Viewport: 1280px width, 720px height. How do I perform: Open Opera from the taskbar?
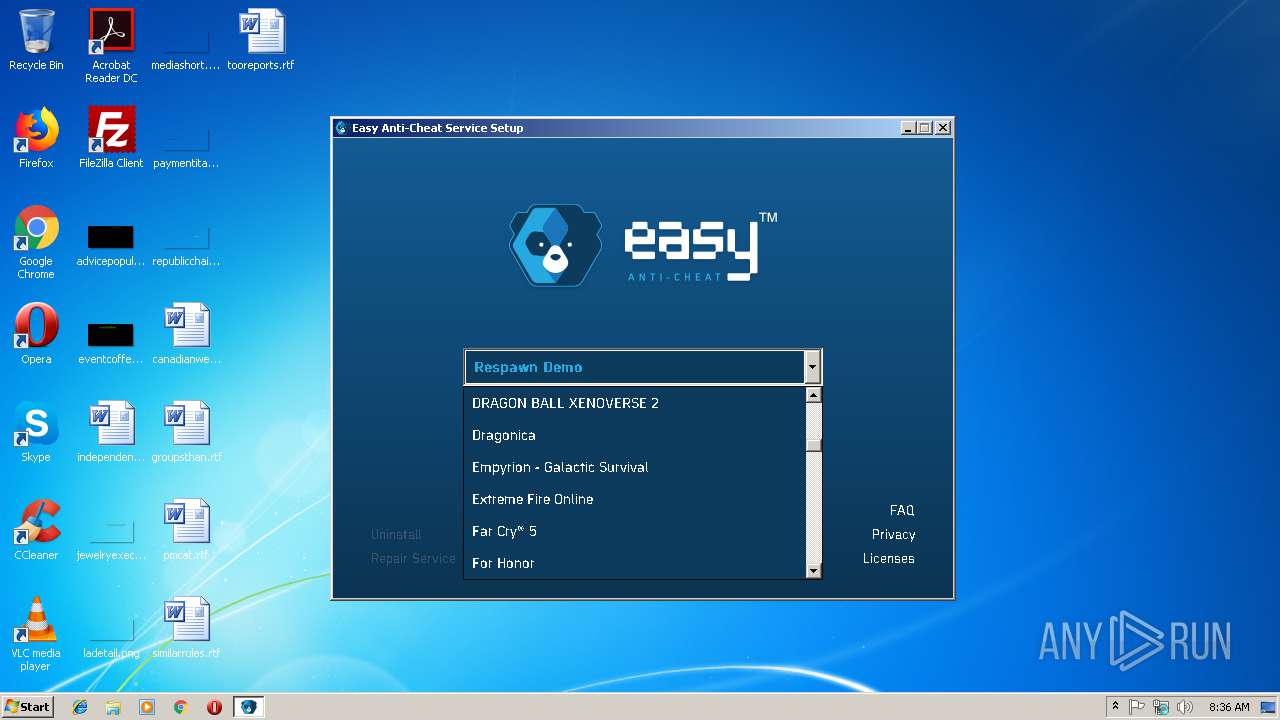coord(214,707)
